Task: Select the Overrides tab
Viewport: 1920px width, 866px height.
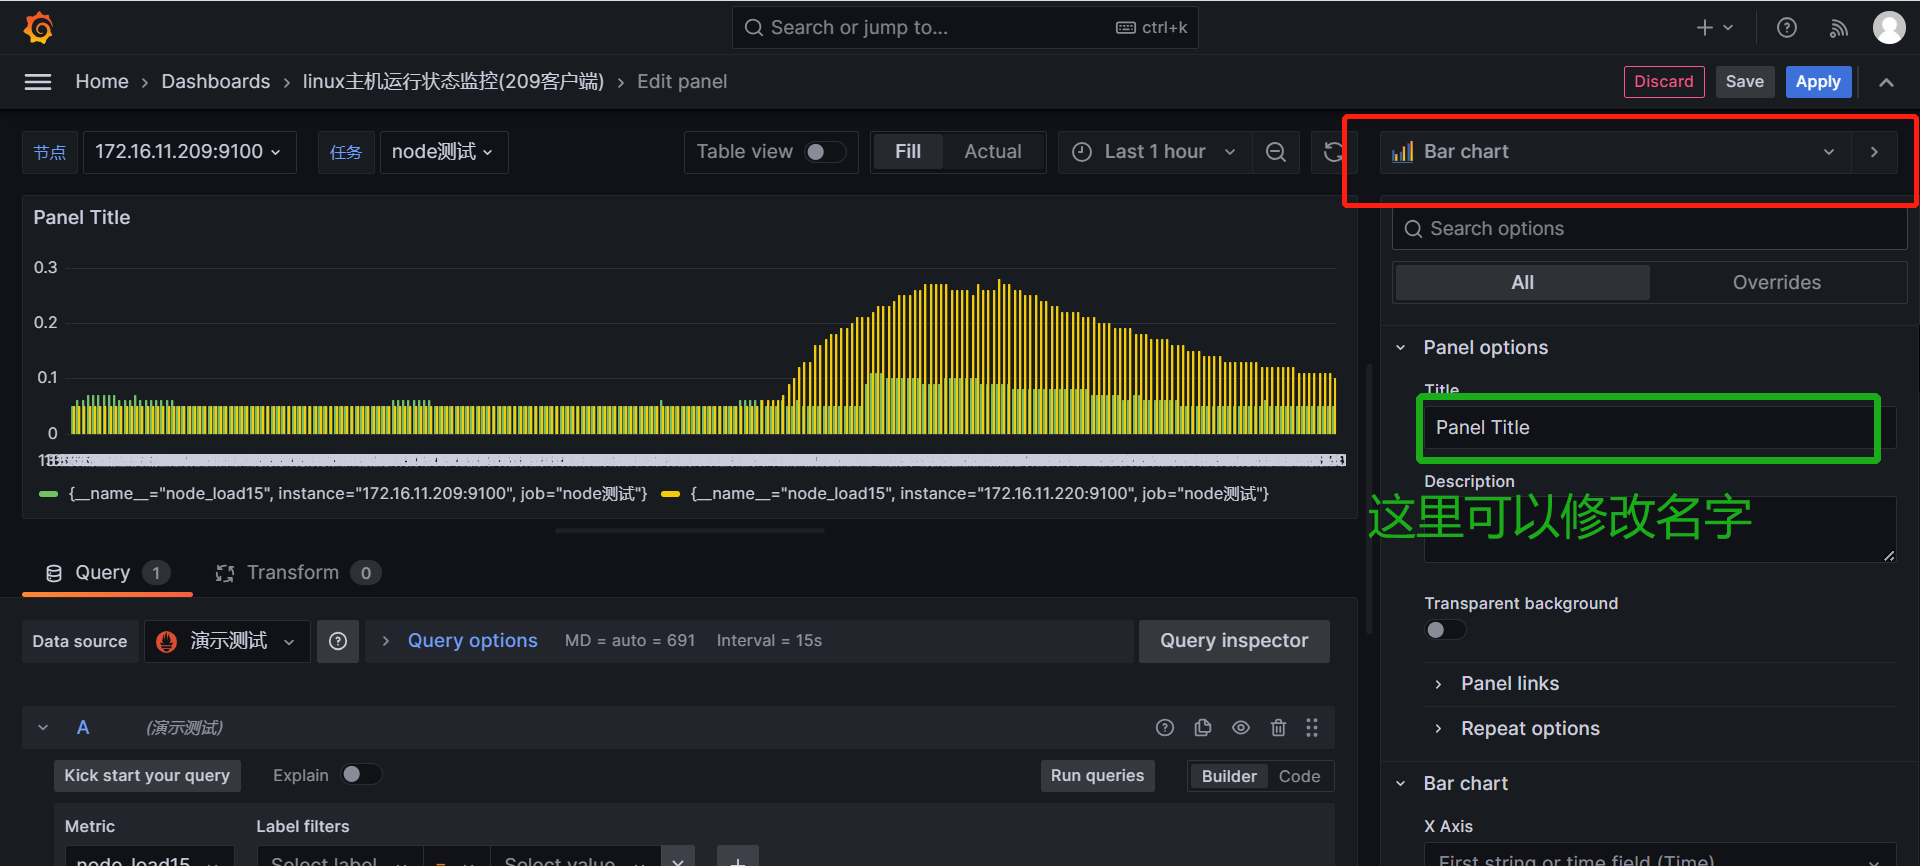Action: [x=1776, y=283]
